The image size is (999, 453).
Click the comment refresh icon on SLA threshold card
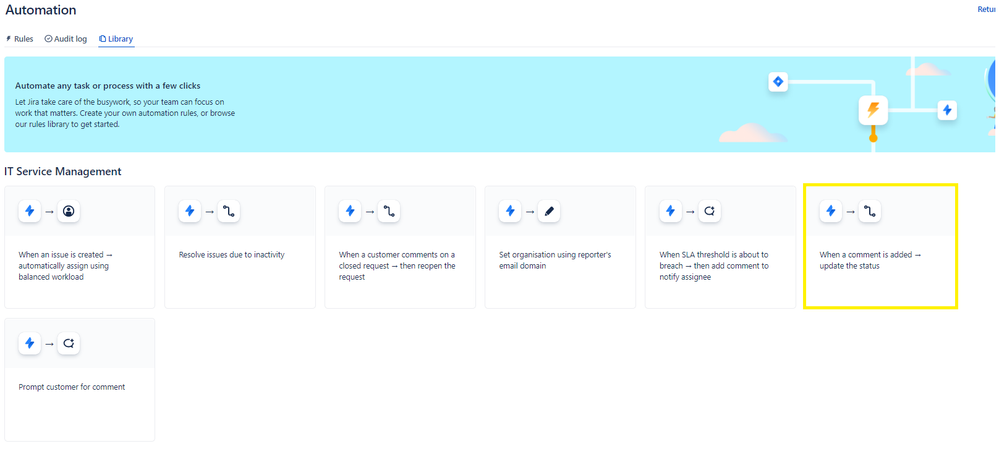710,211
